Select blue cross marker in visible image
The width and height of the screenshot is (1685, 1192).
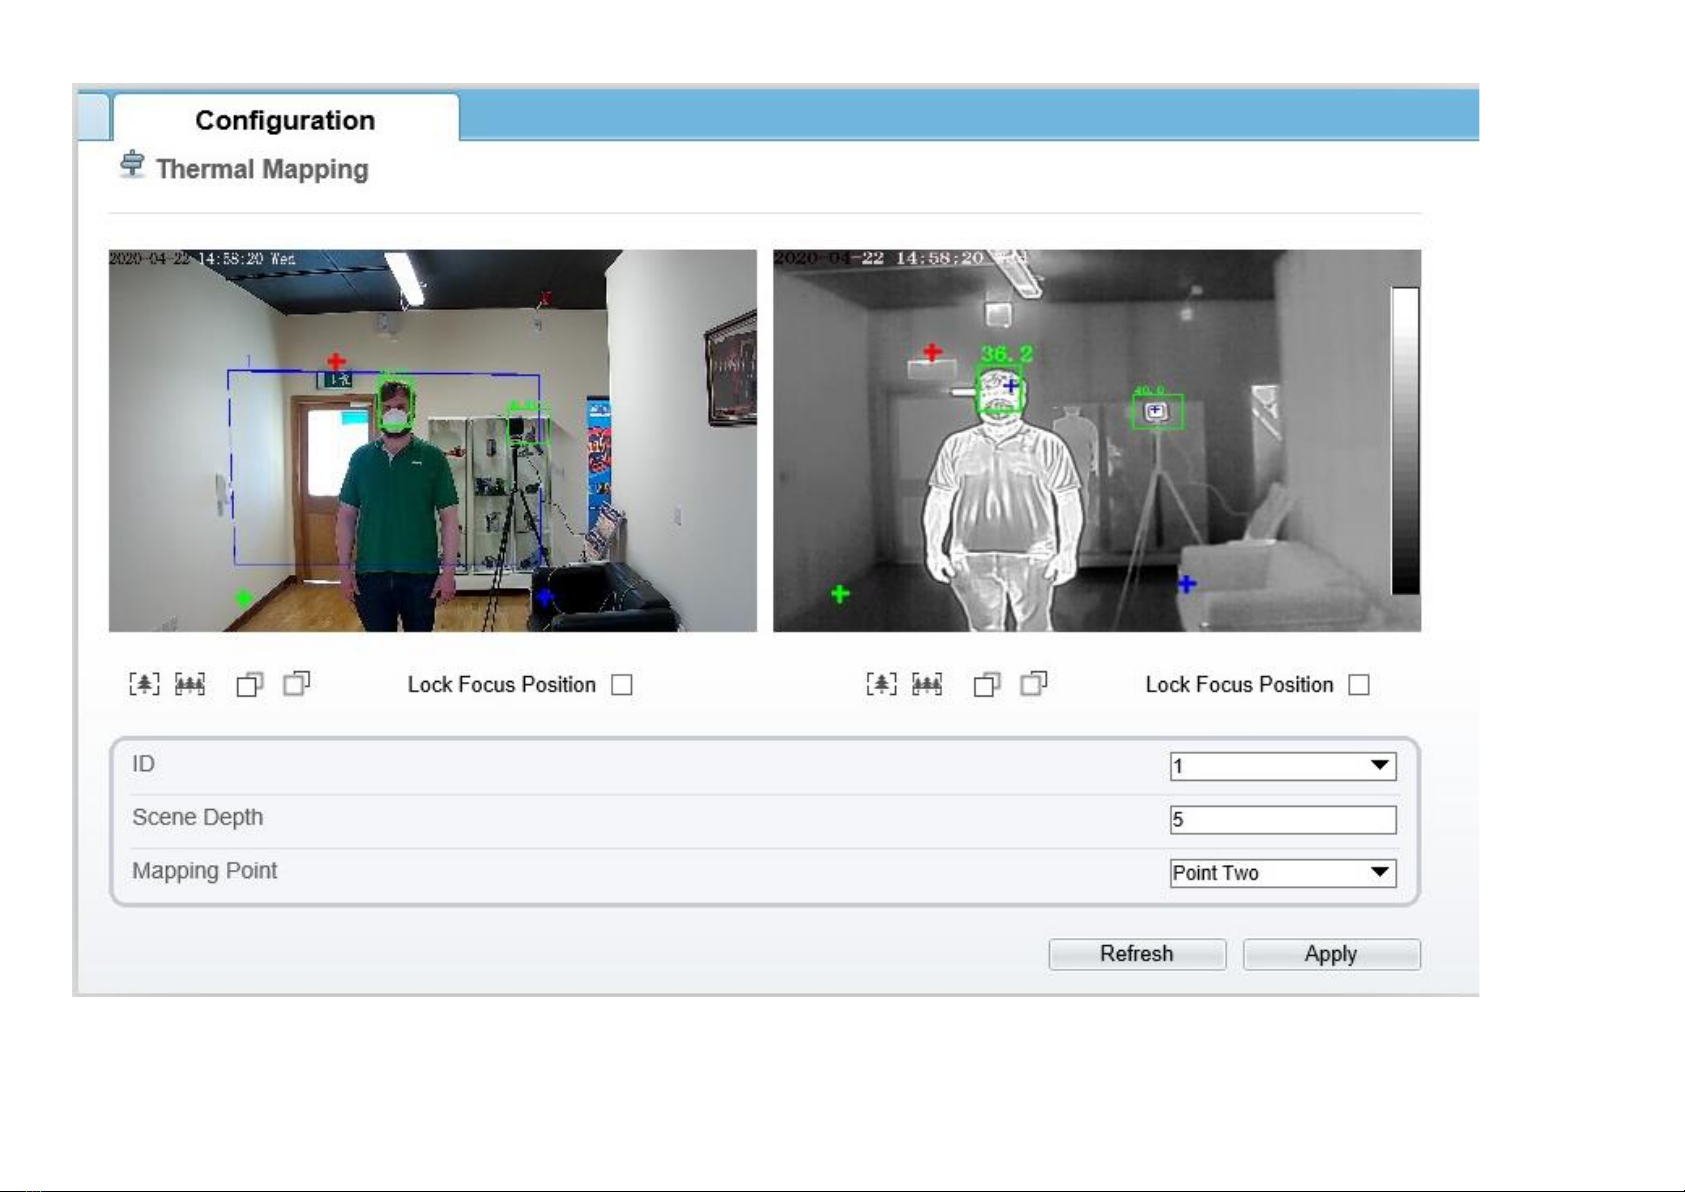[x=545, y=597]
